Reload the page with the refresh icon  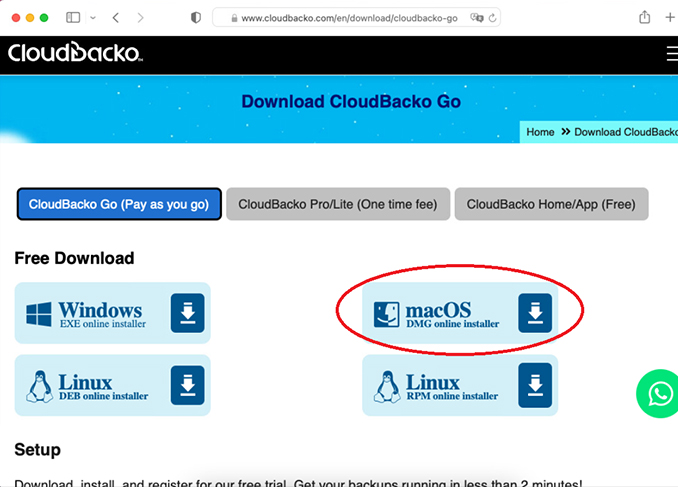click(x=493, y=18)
